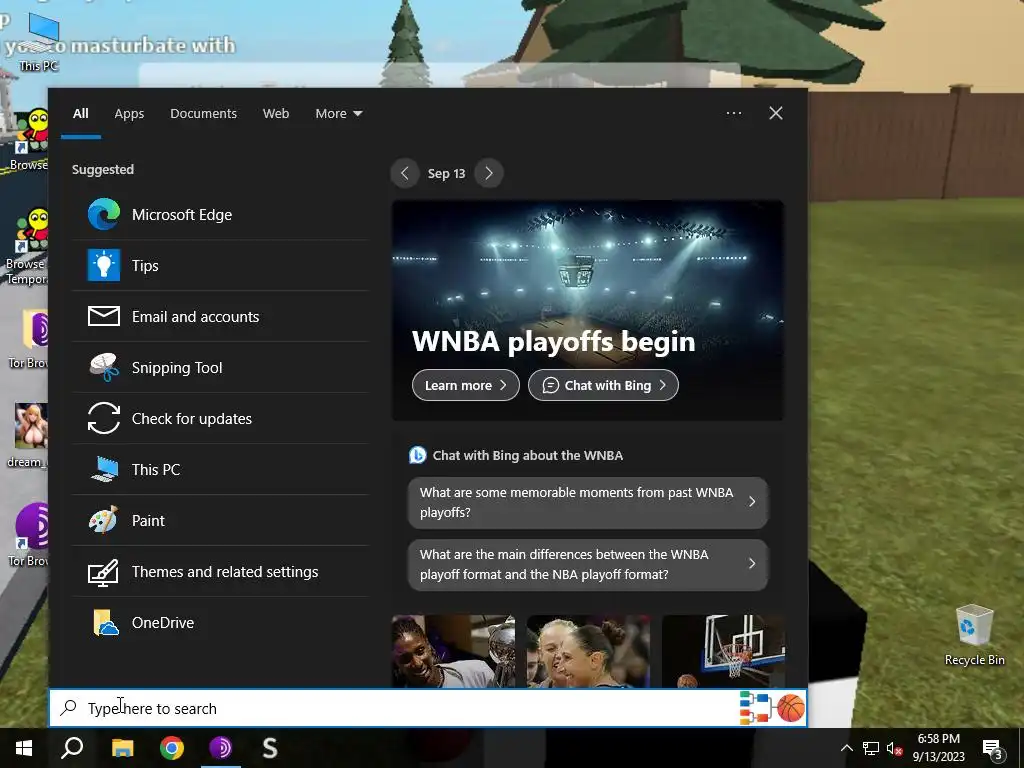Click the WNBA playoffs begin headline
Screen dimensions: 1024x768
pos(554,342)
